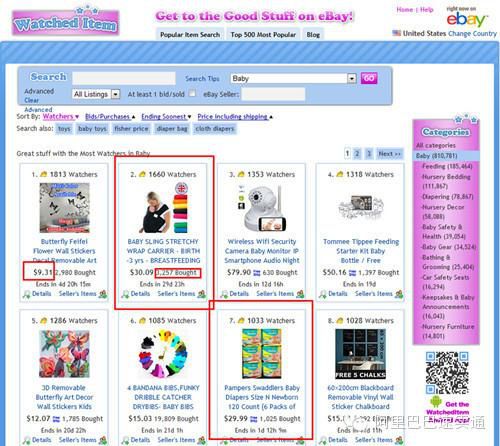This screenshot has width=500, height=446.
Task: Click watchers icon on 1286 Watchers item
Action: 44,320
